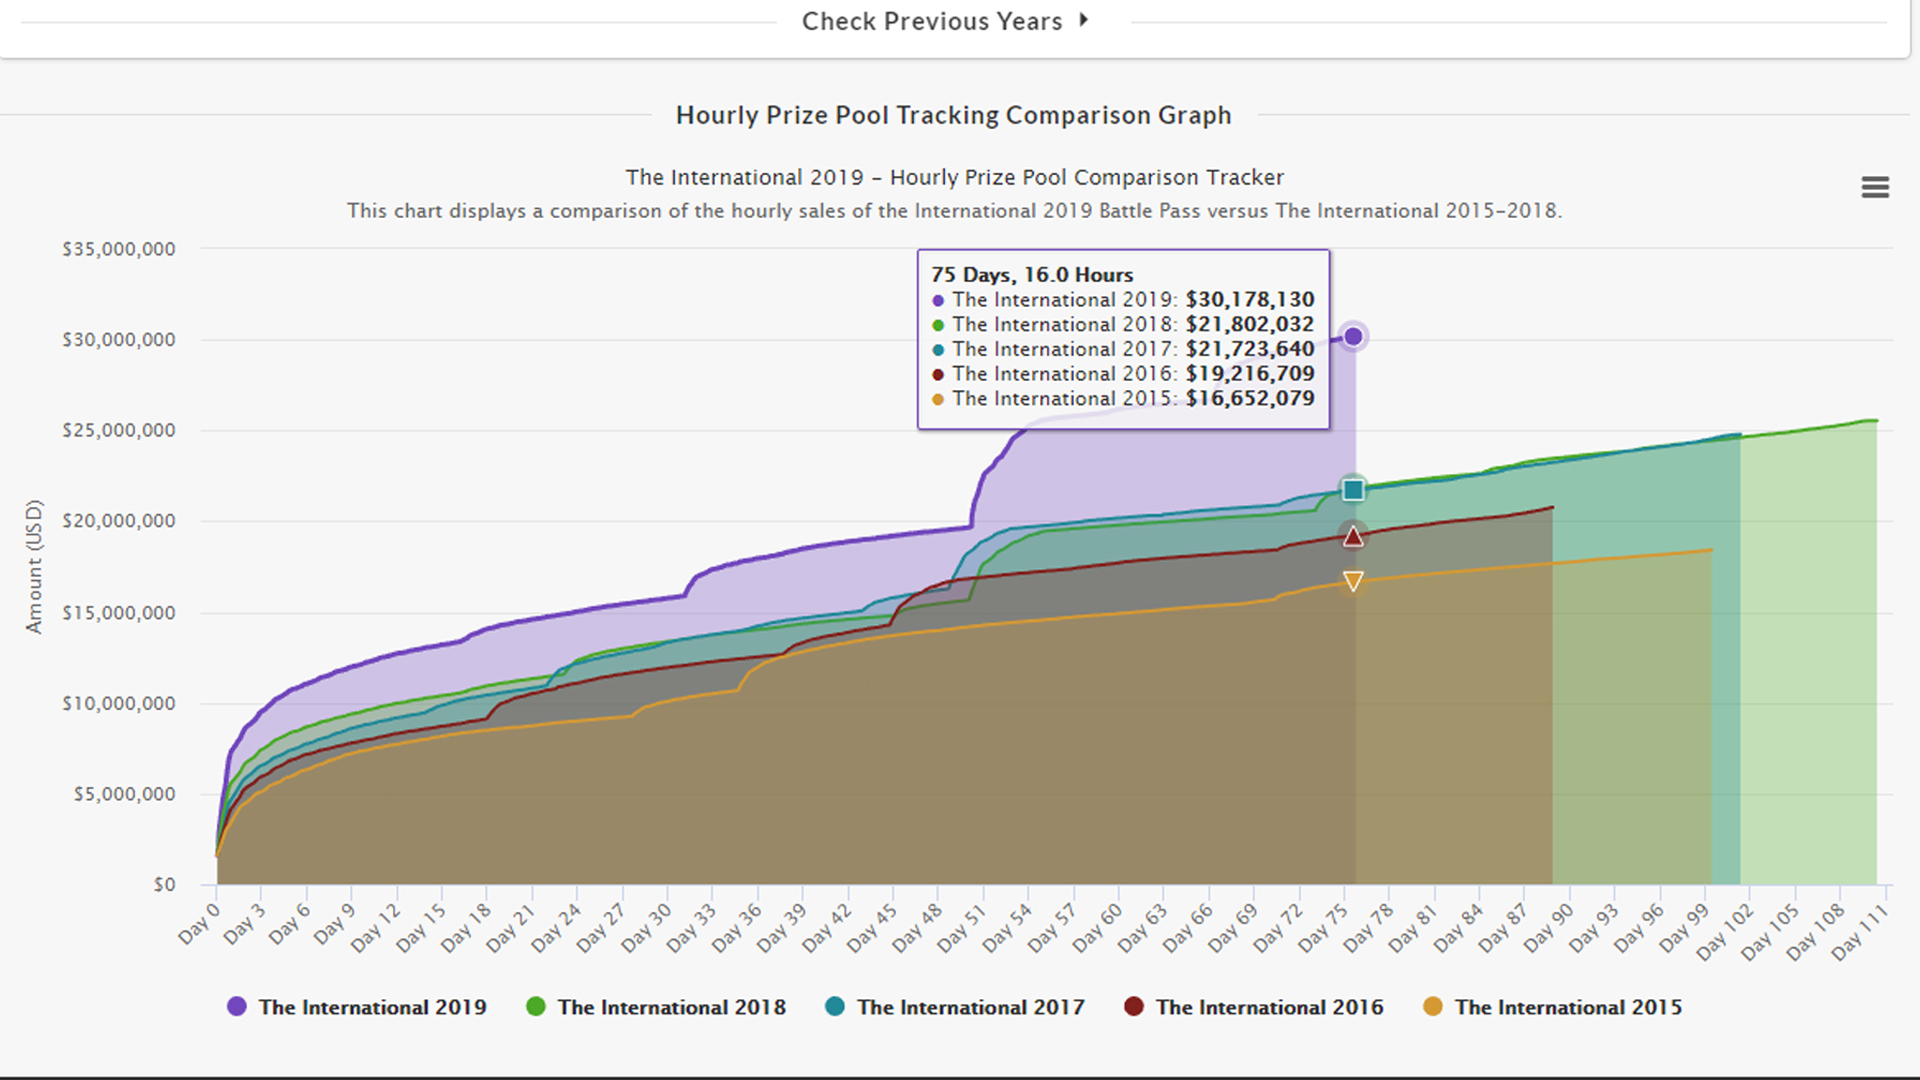Click the teal square 2017 marker
Viewport: 1920px width, 1080px height.
[1353, 490]
